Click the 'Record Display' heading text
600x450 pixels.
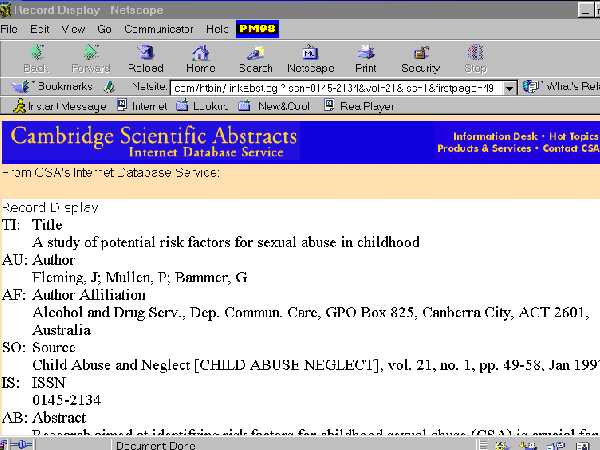(51, 208)
